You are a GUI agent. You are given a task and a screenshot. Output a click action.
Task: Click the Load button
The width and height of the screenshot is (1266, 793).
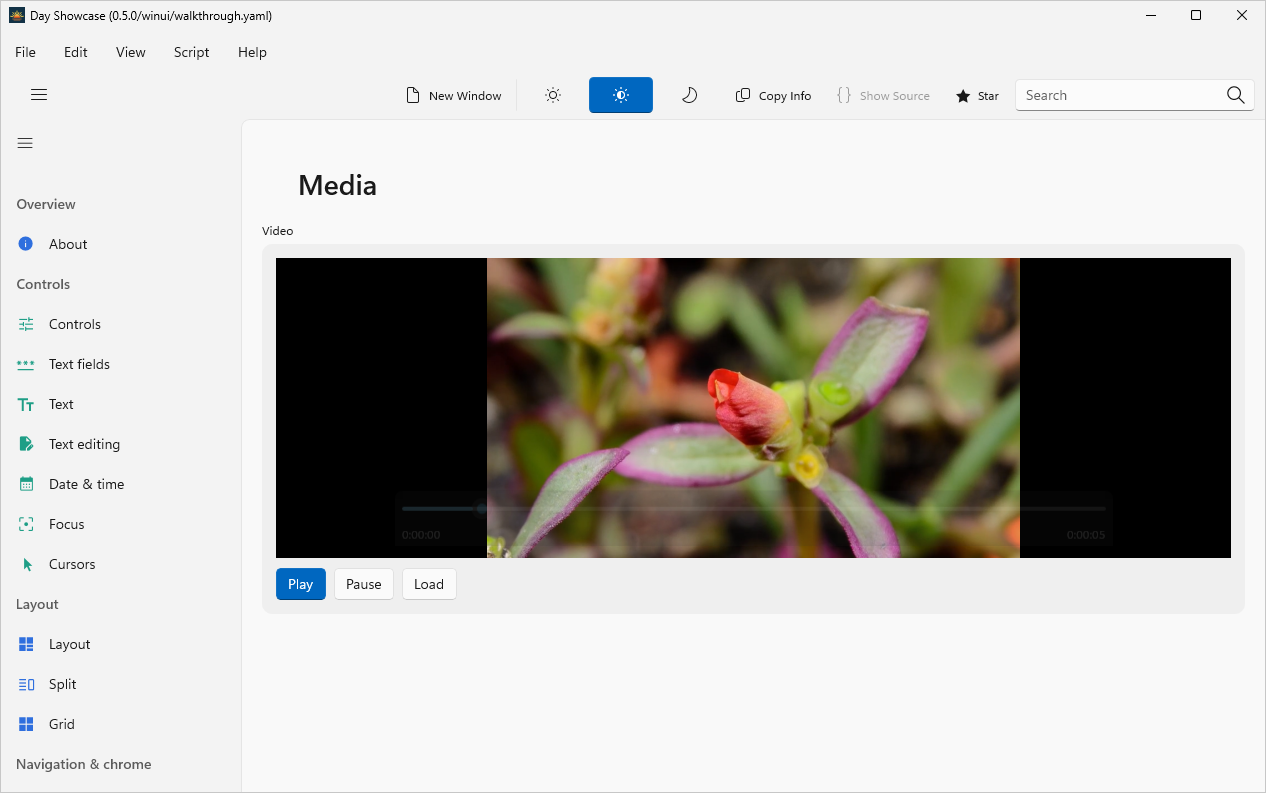coord(429,584)
